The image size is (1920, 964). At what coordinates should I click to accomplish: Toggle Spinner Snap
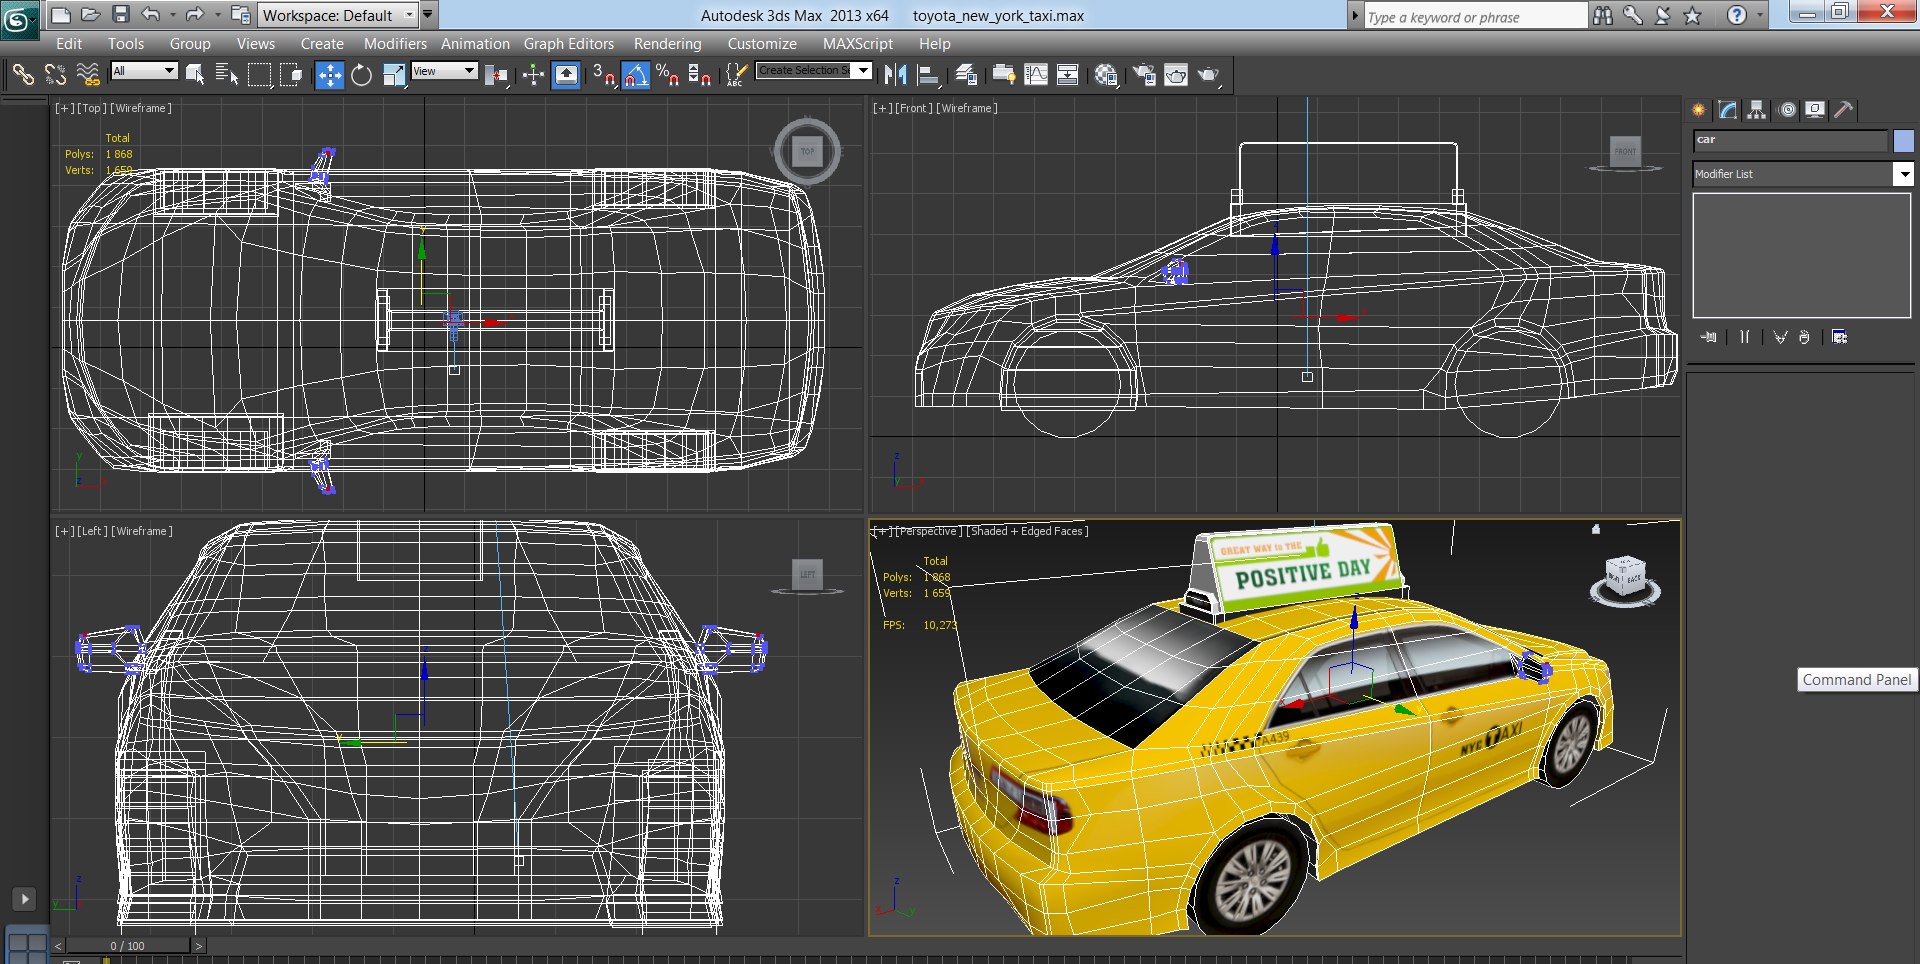click(700, 75)
